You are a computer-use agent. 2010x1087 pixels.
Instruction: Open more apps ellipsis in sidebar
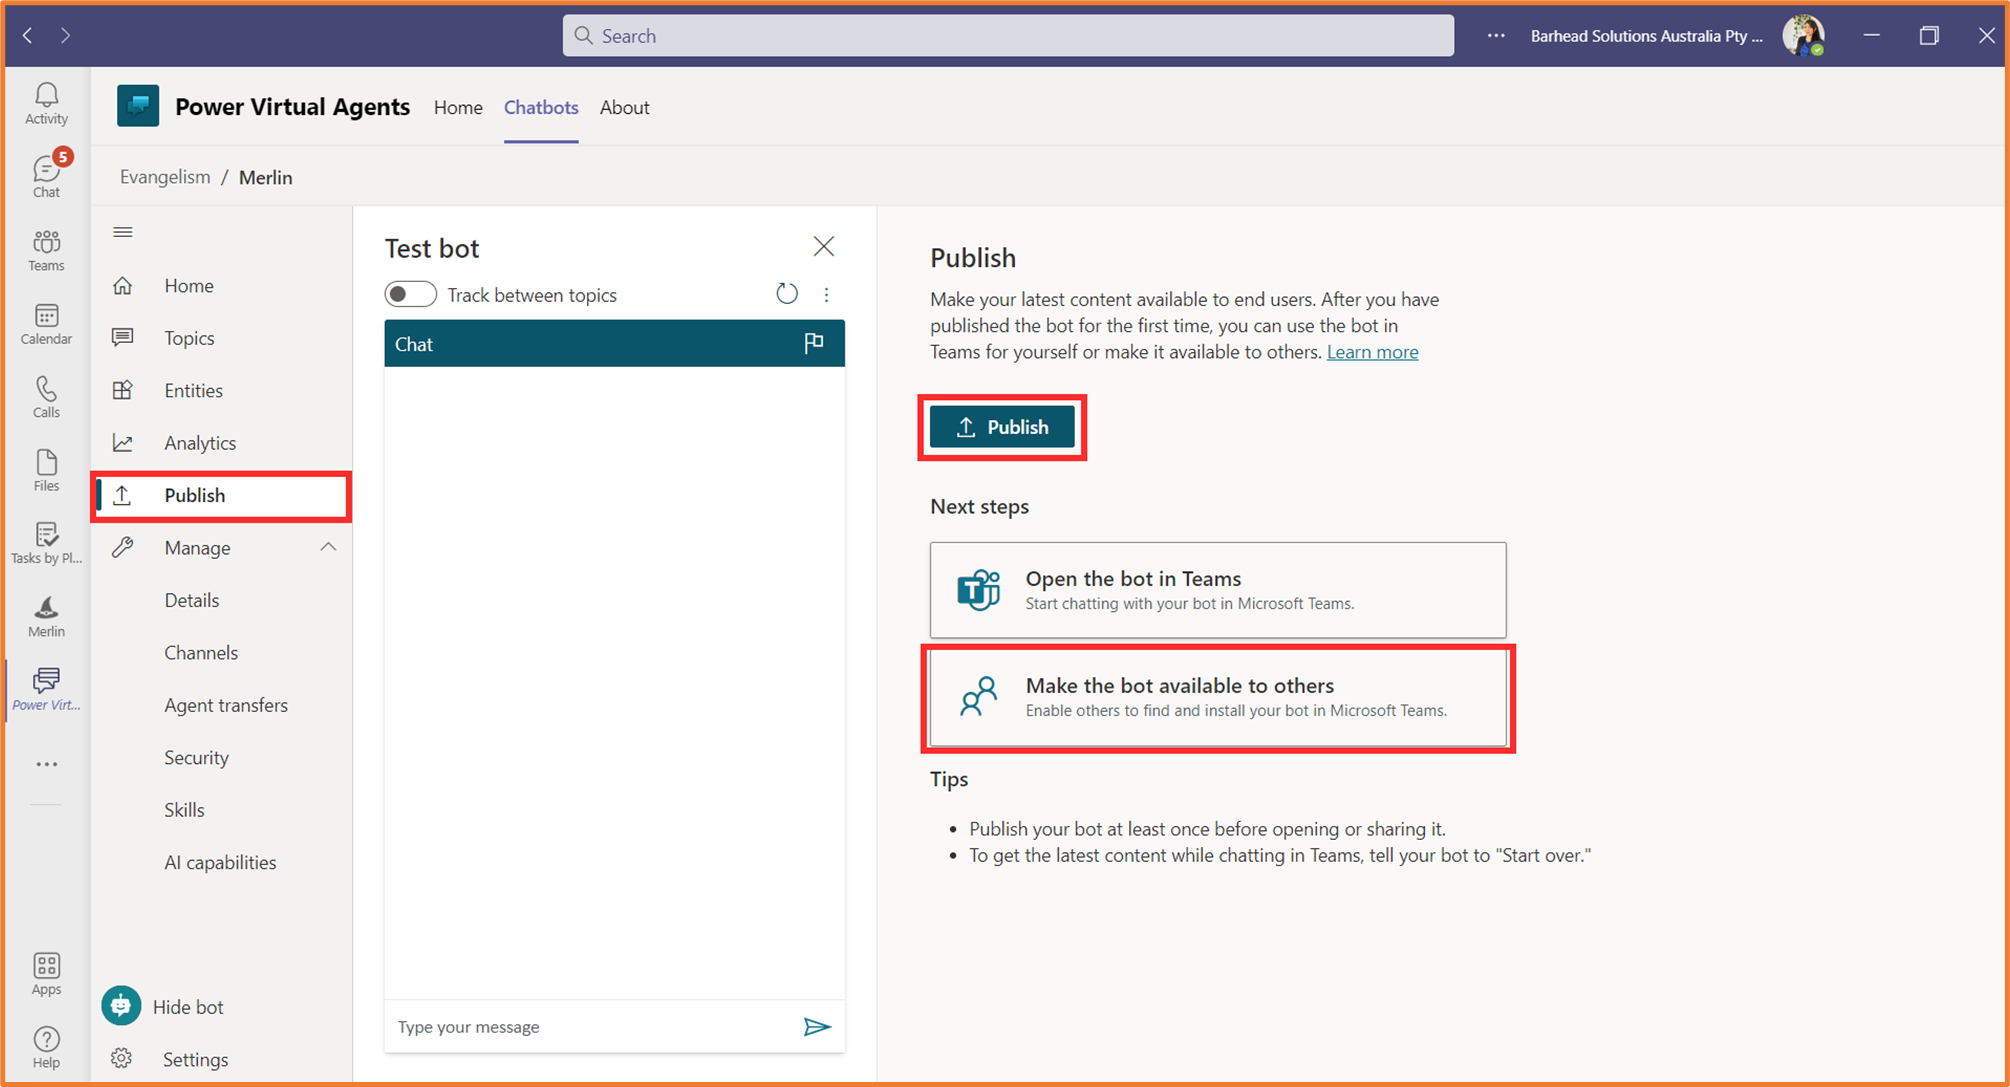(x=46, y=764)
